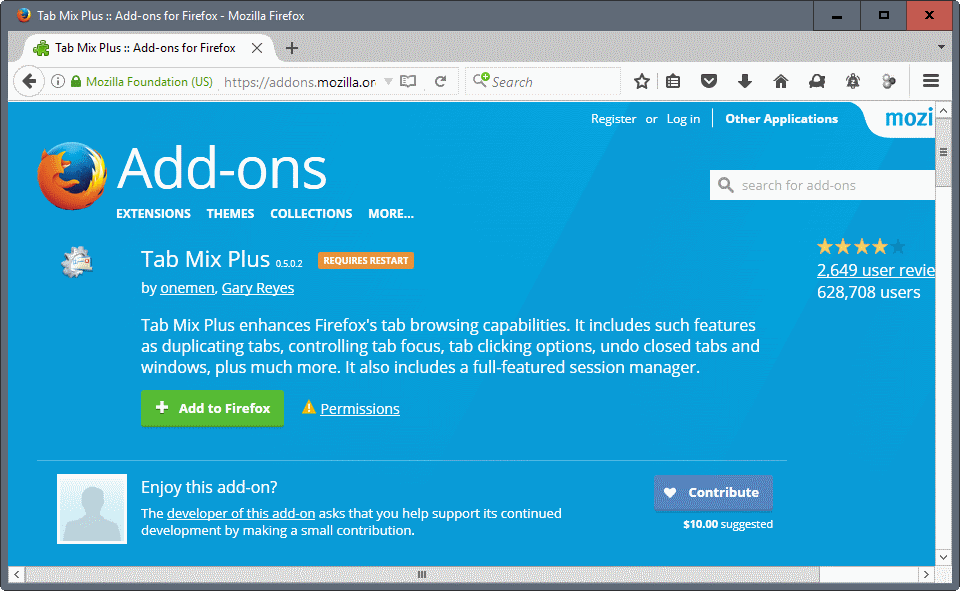Close the Tab Mix Plus tab

click(x=257, y=48)
